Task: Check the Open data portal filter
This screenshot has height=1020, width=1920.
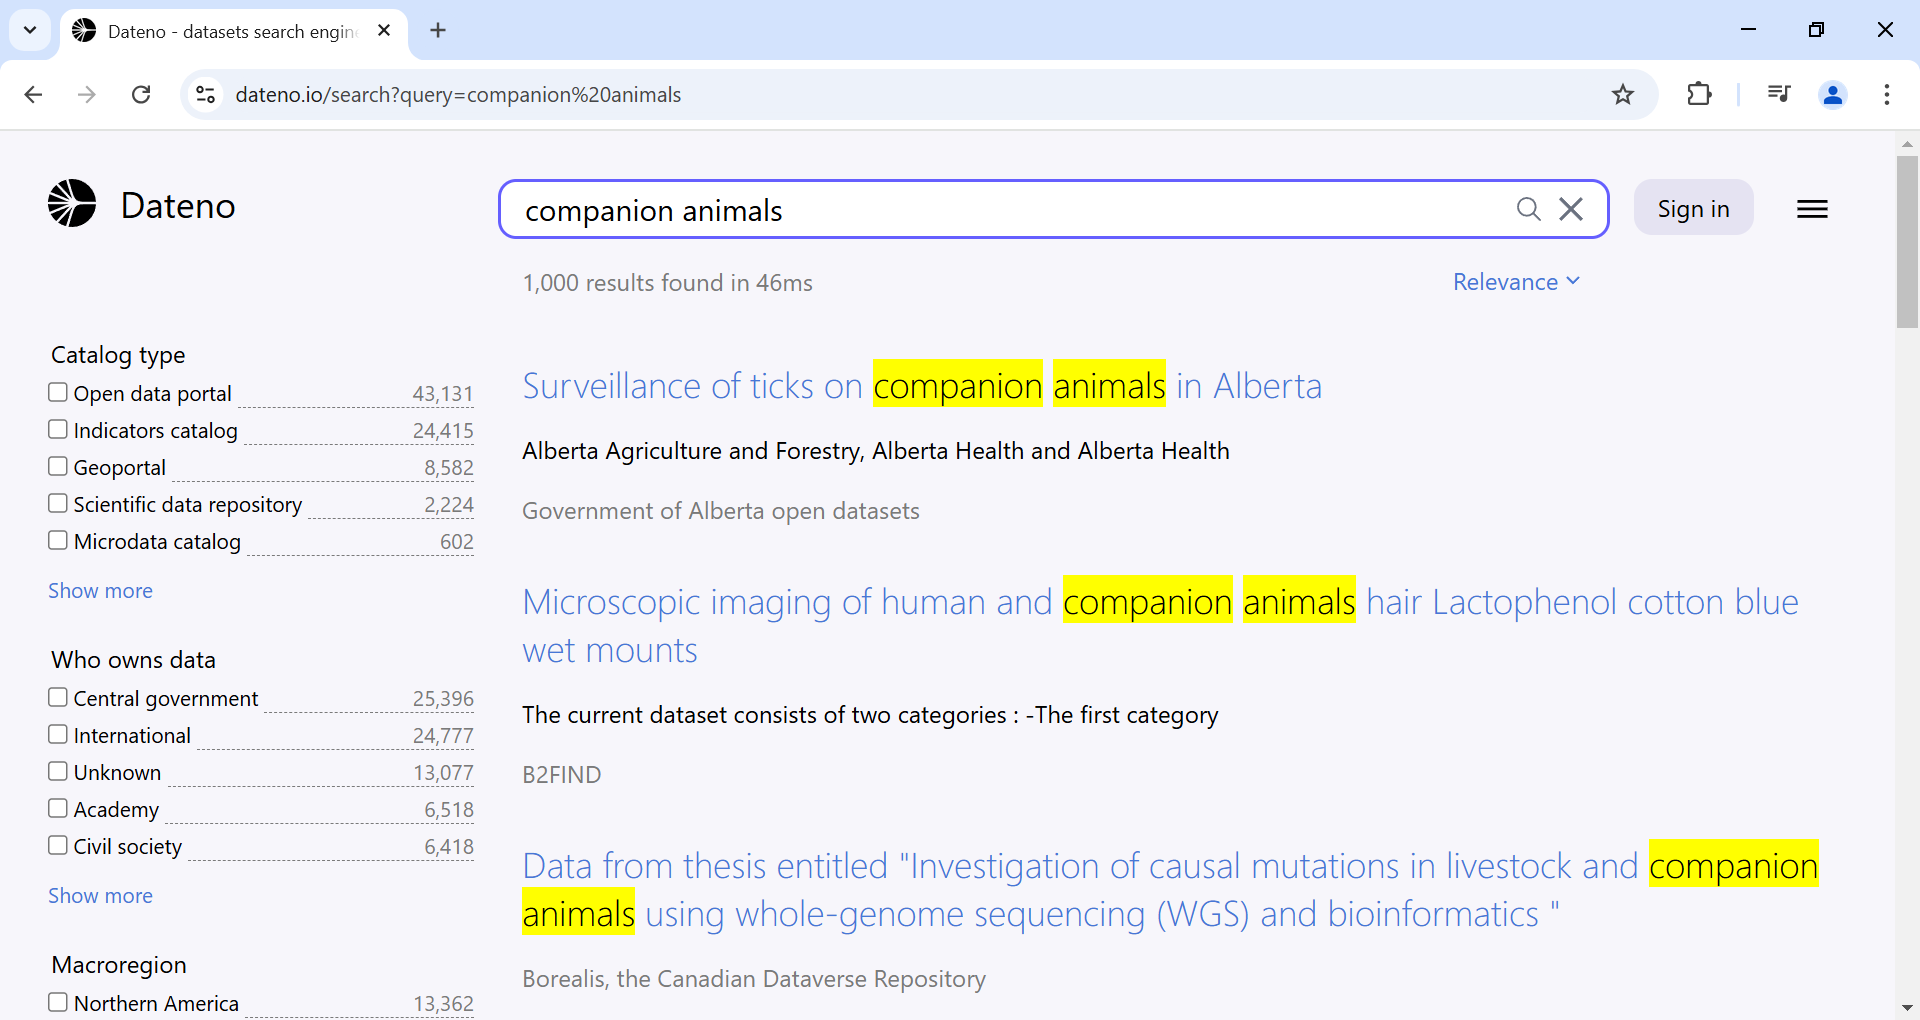Action: click(x=58, y=393)
